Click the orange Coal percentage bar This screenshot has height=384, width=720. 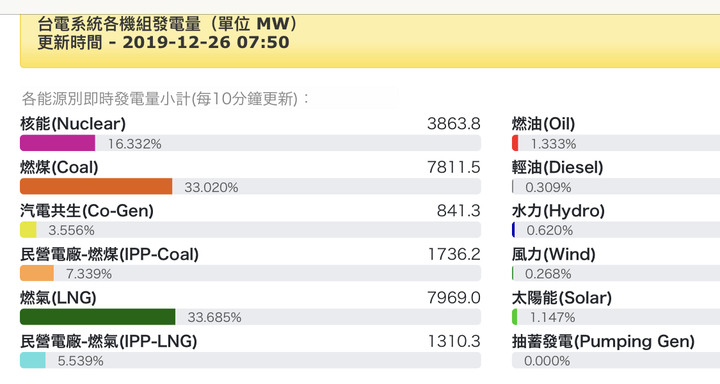(x=96, y=186)
